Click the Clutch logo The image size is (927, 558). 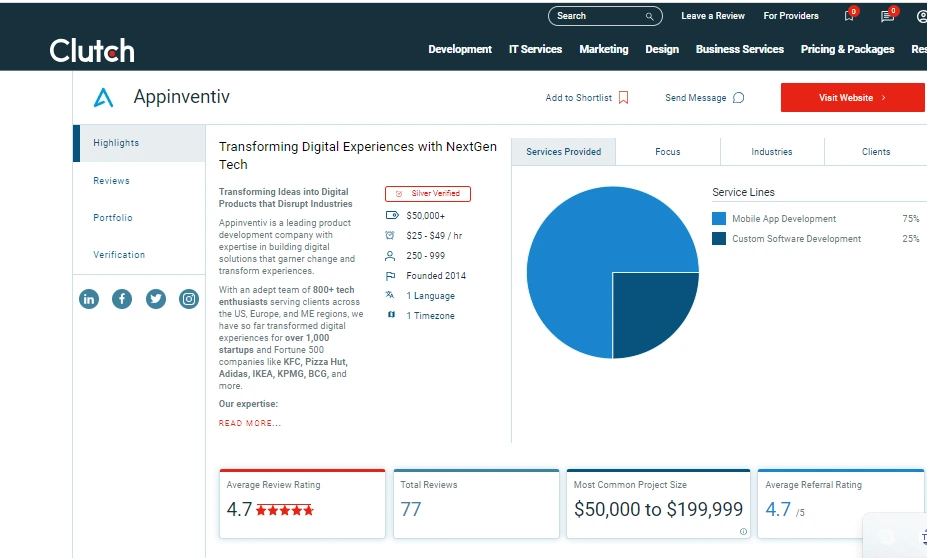tap(92, 51)
